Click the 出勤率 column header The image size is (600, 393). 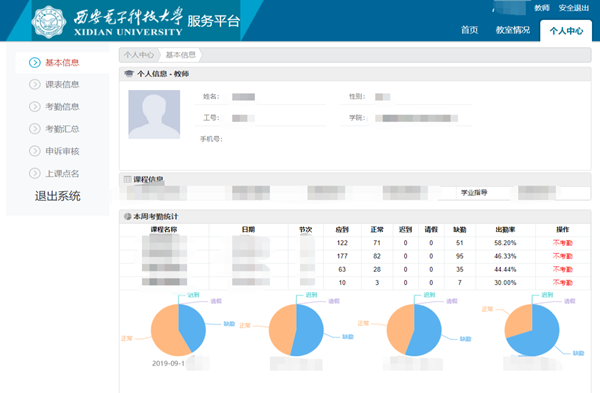click(505, 230)
